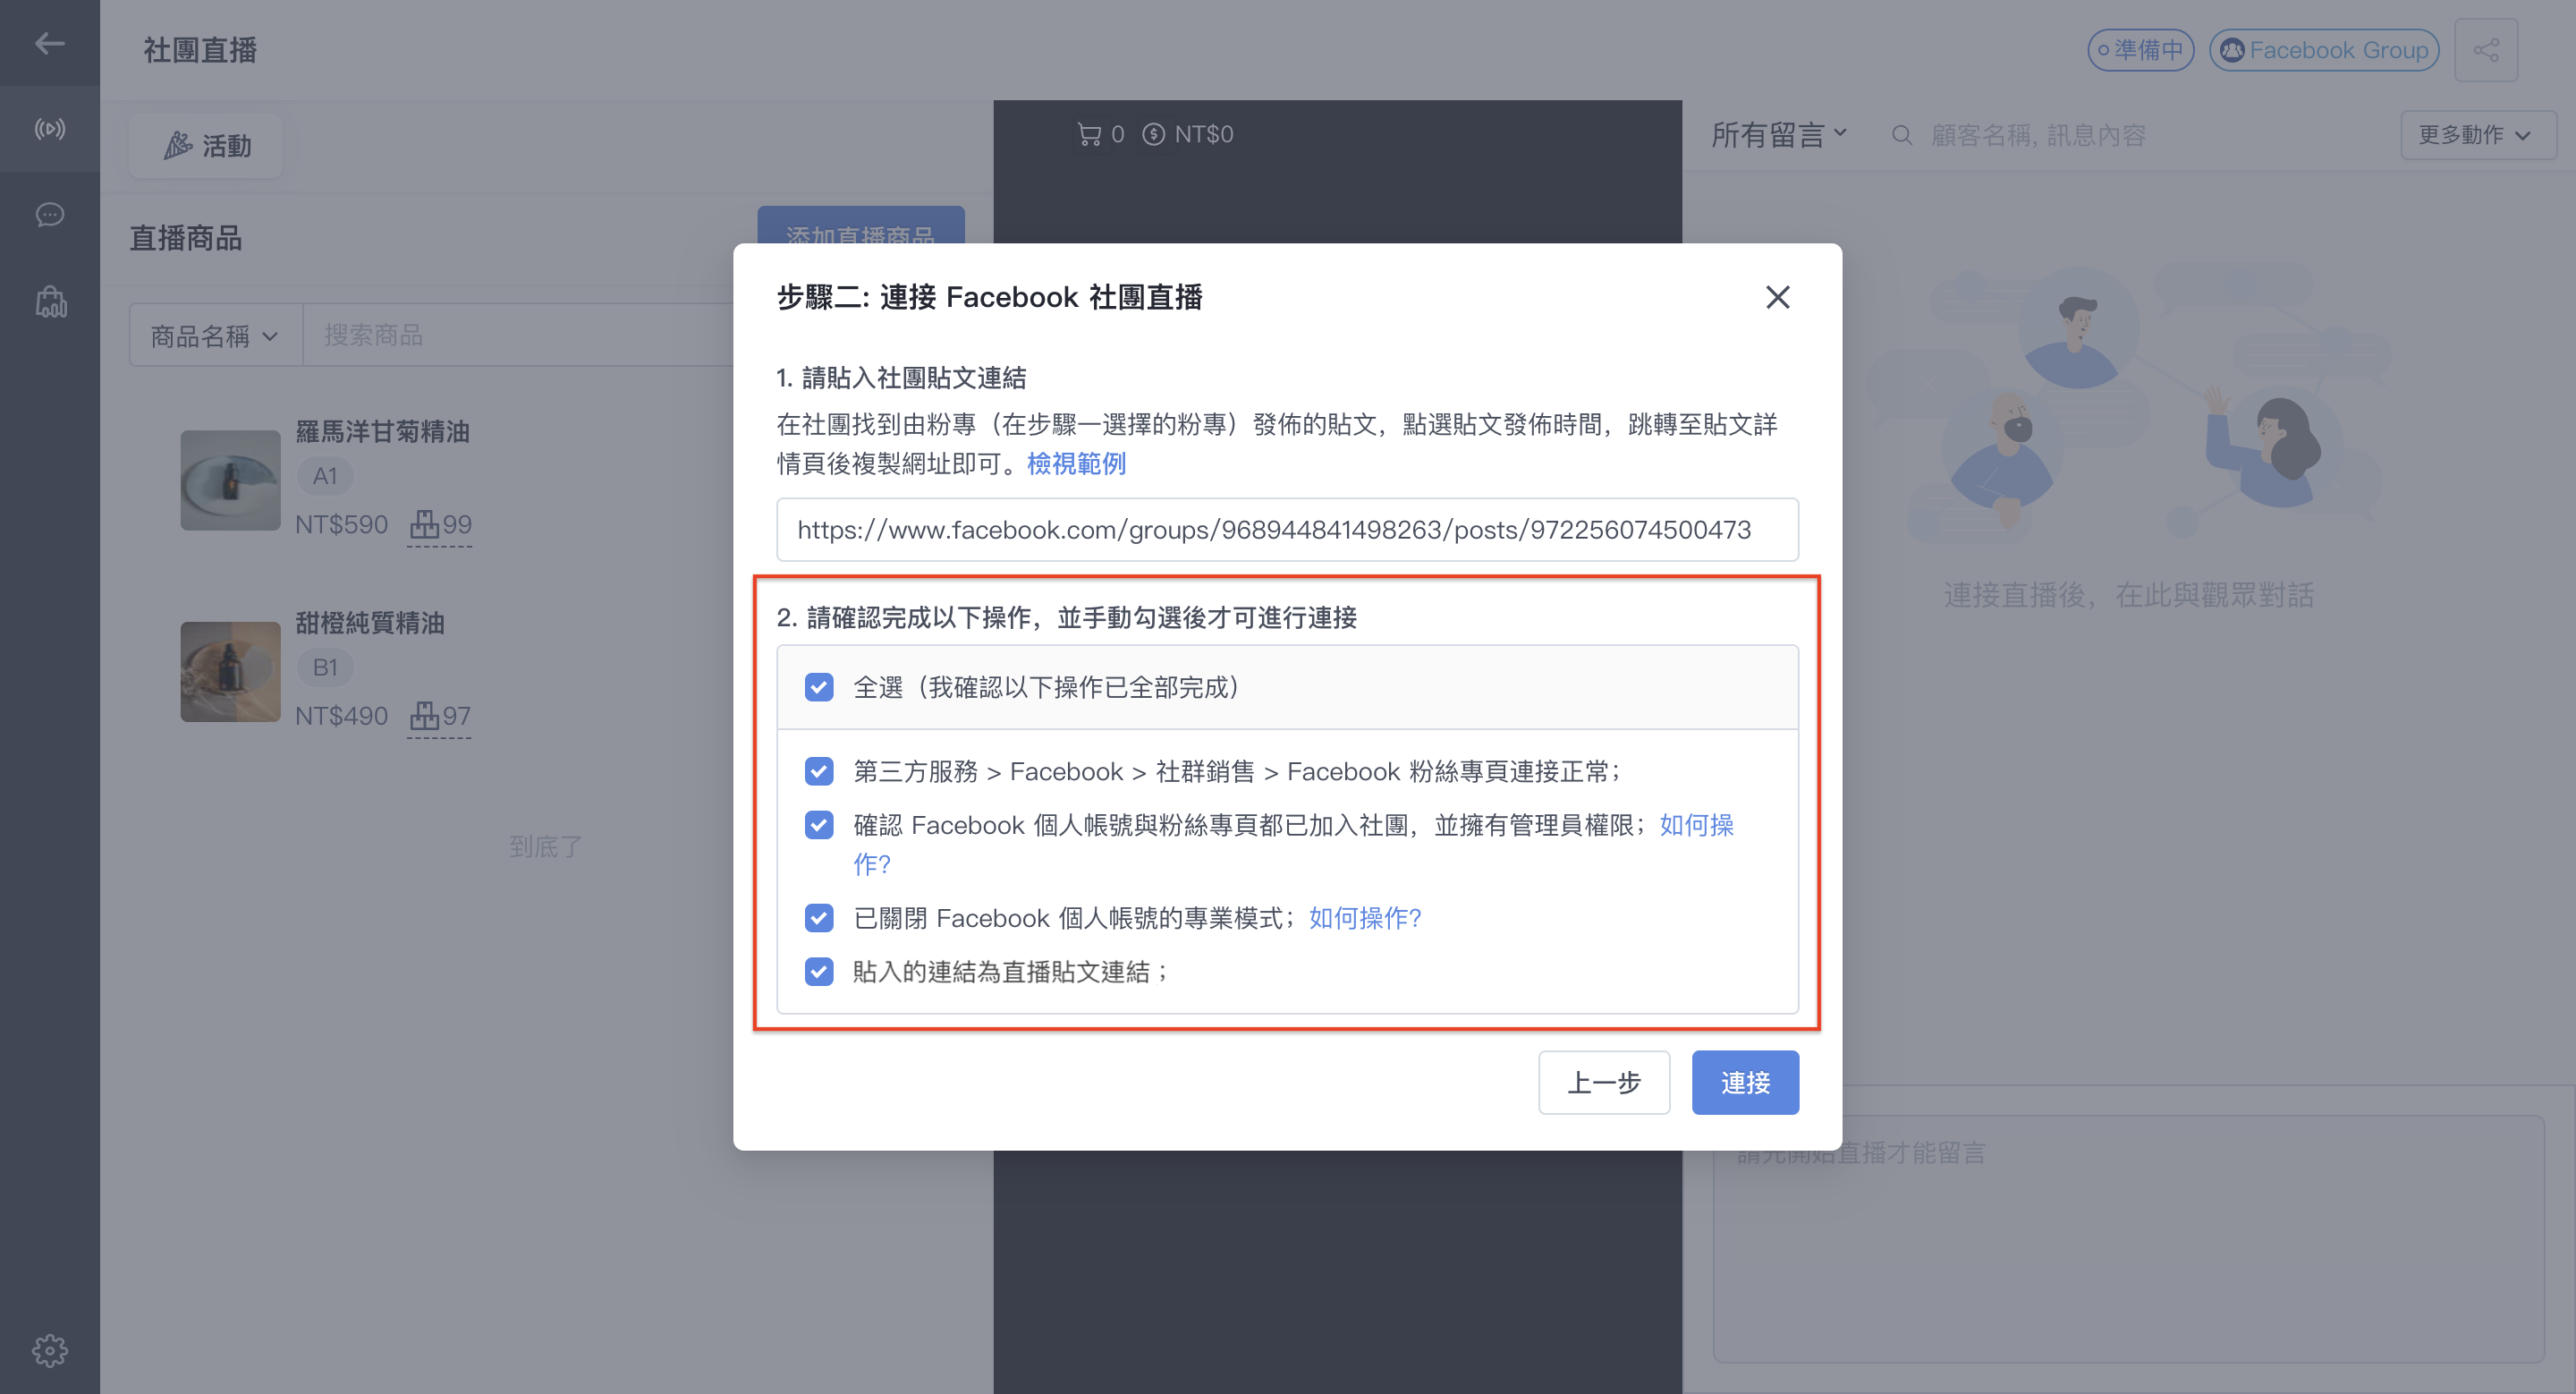
Task: Open the chat messages sidebar icon
Action: 50,214
